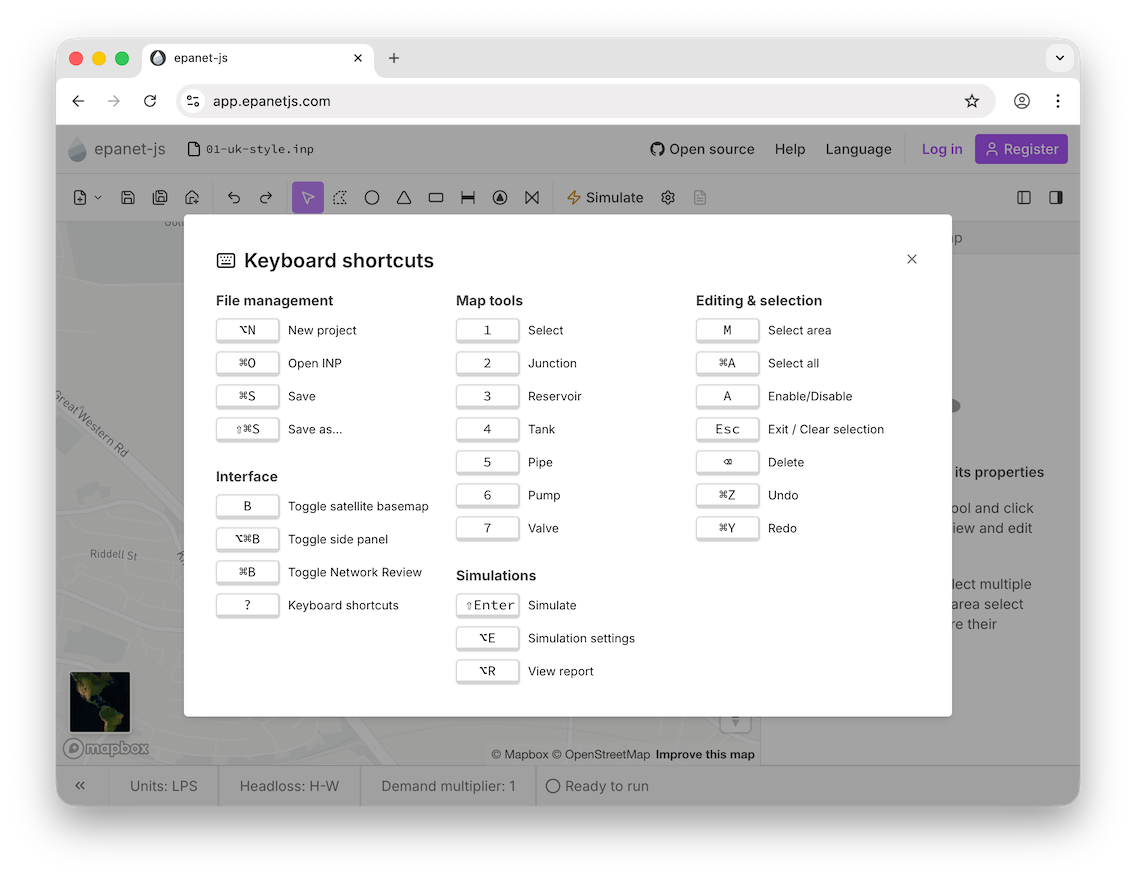The height and width of the screenshot is (880, 1136).
Task: Open the Language menu
Action: point(858,149)
